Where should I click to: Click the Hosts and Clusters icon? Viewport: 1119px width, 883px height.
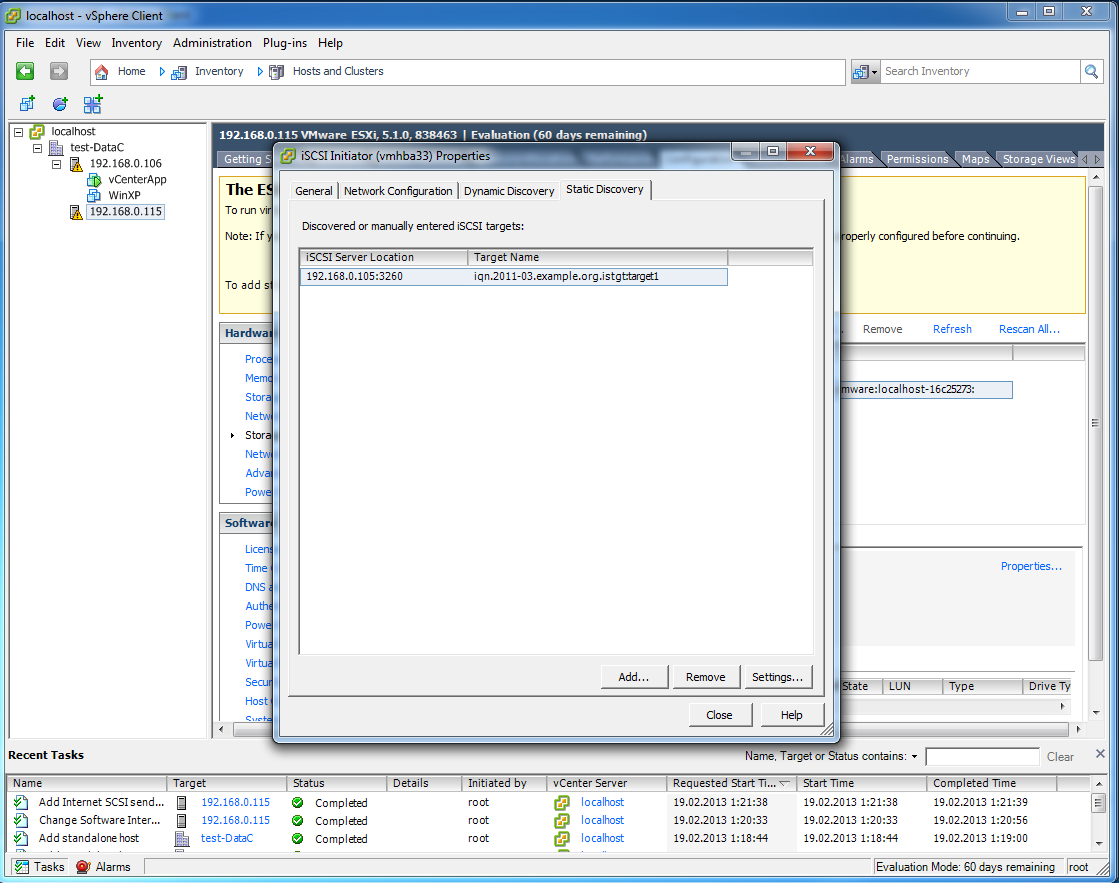coord(276,72)
